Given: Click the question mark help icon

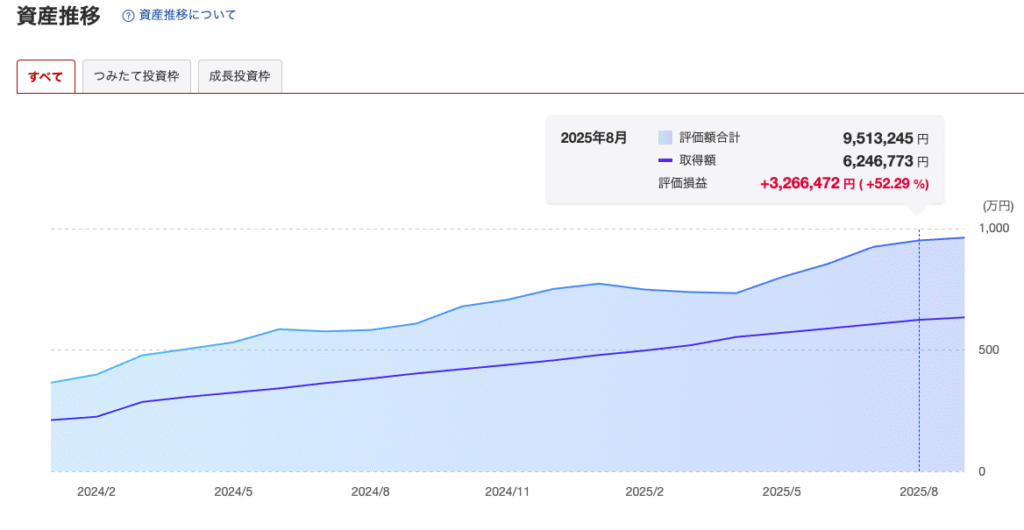Looking at the screenshot, I should coord(129,16).
